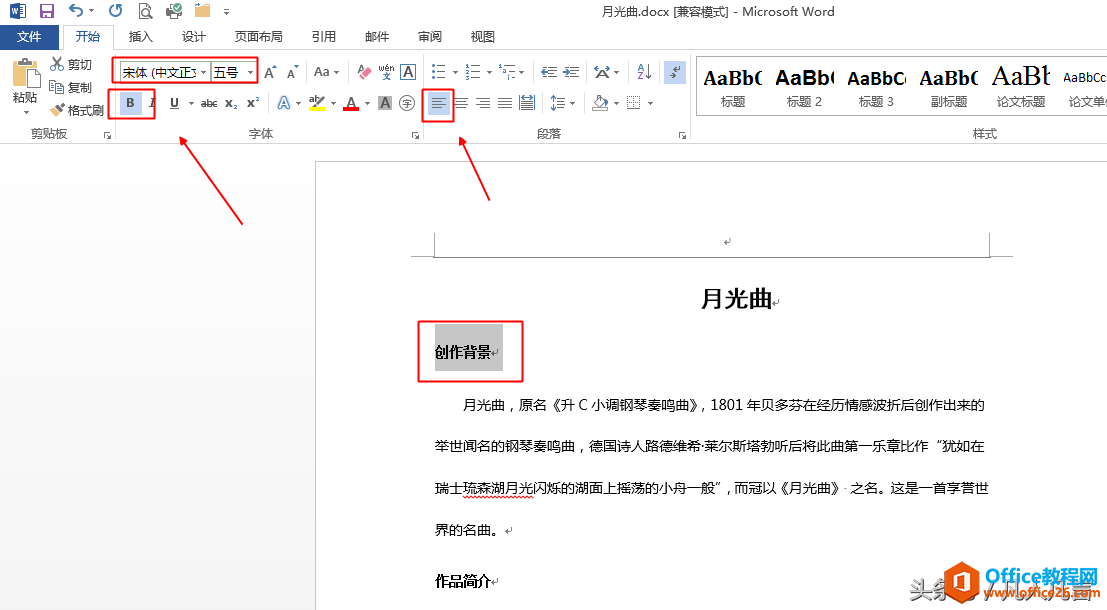This screenshot has height=610, width=1107.
Task: Click the Redo repeat icon
Action: point(115,11)
